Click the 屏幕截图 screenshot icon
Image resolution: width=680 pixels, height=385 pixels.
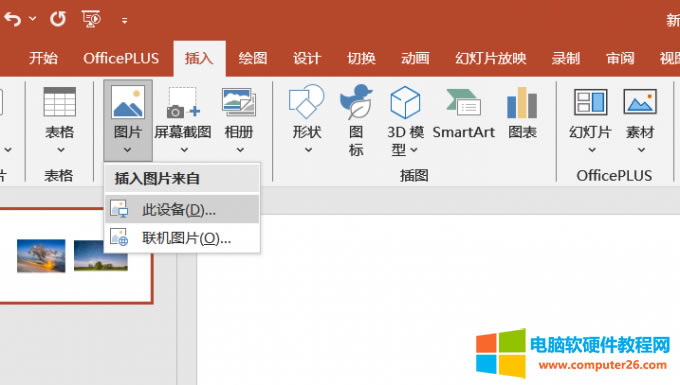[x=183, y=103]
